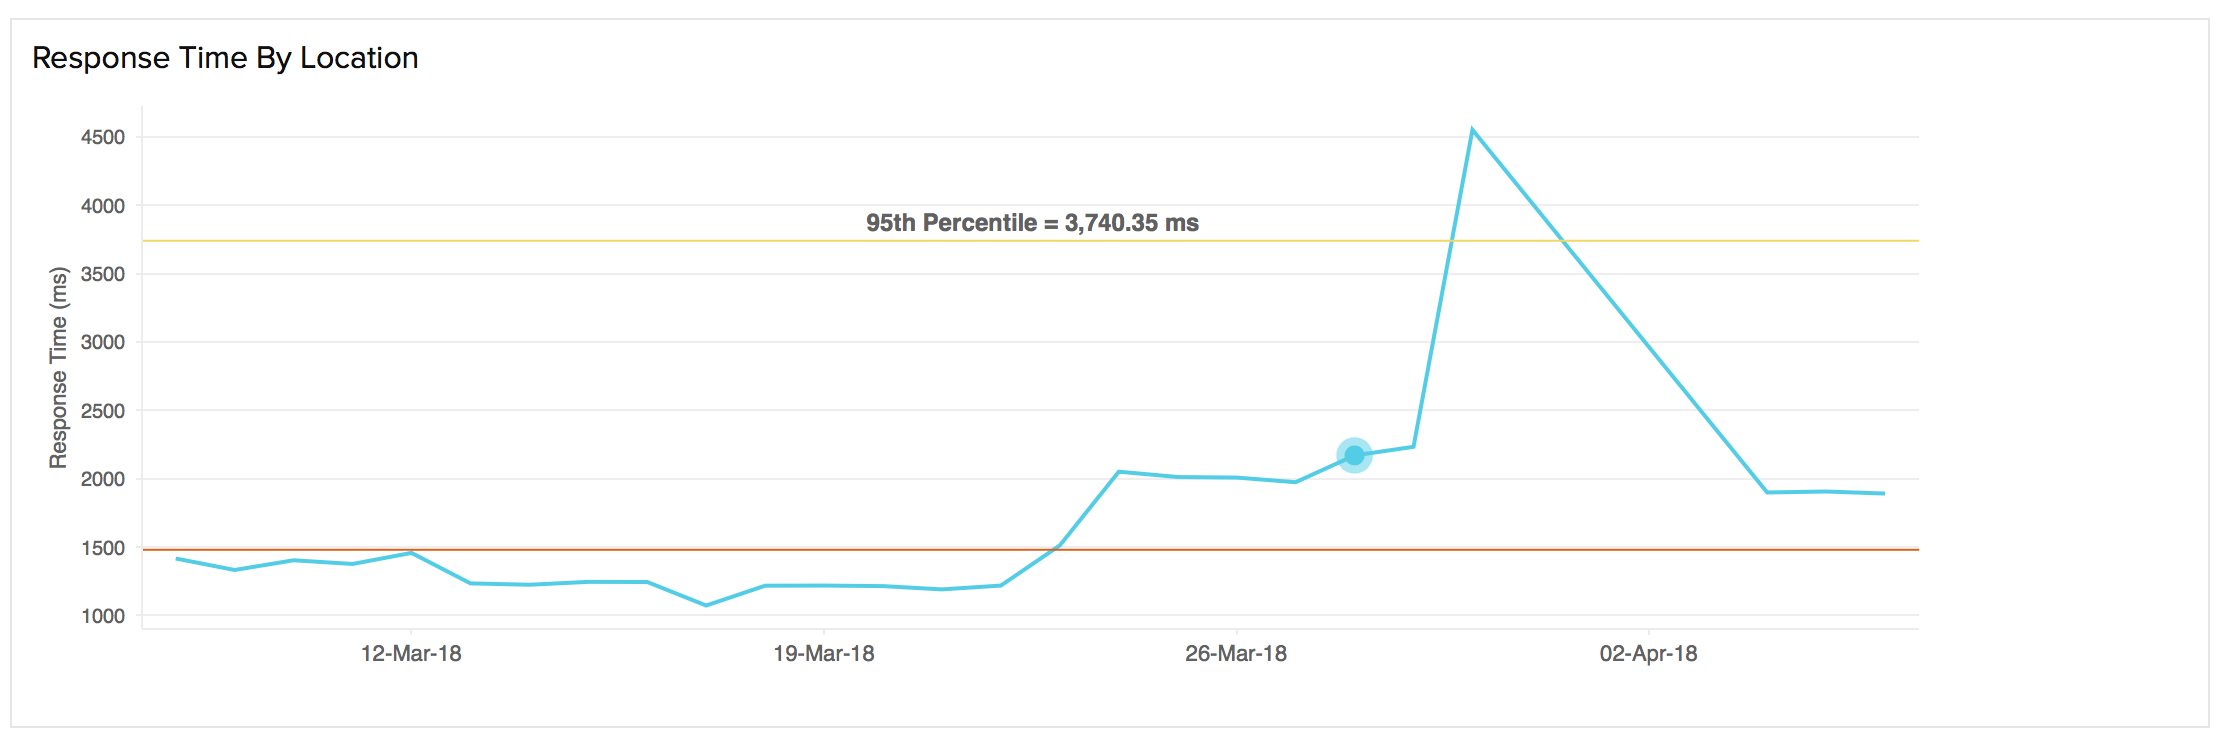
Task: Select the 26-Mar-18 x-axis date label
Action: coord(1236,654)
